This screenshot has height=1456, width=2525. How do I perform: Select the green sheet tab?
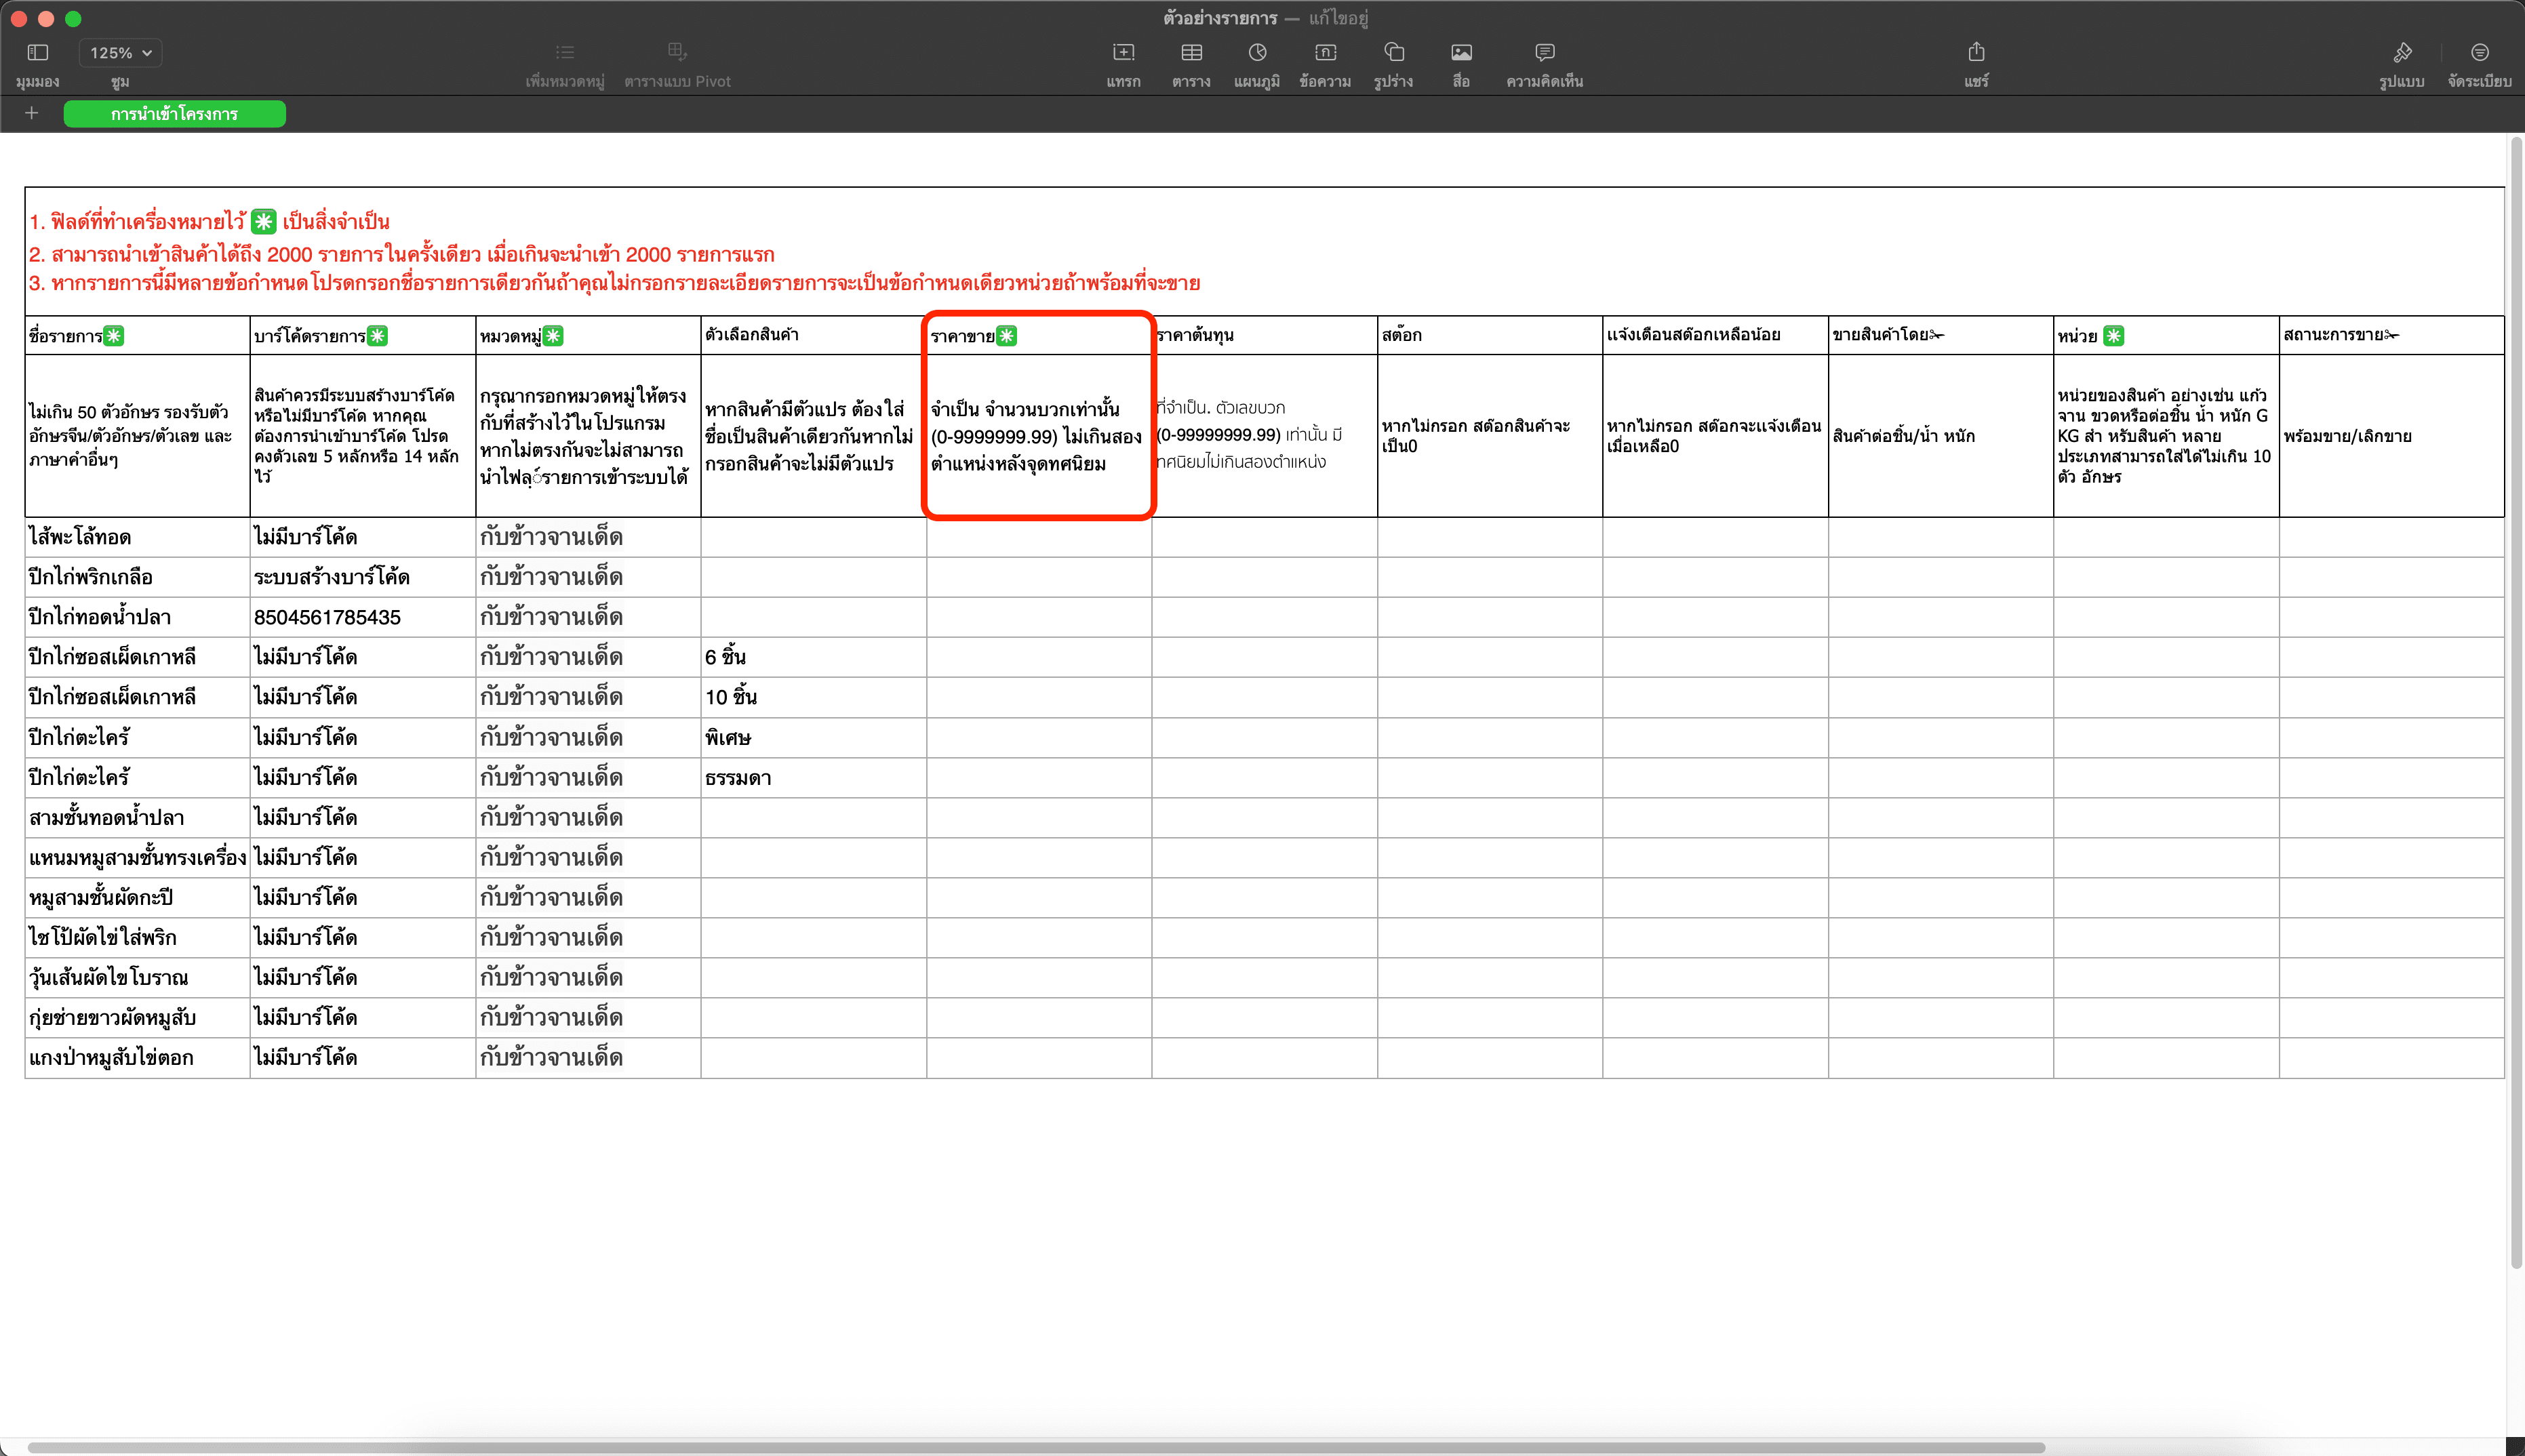tap(174, 114)
